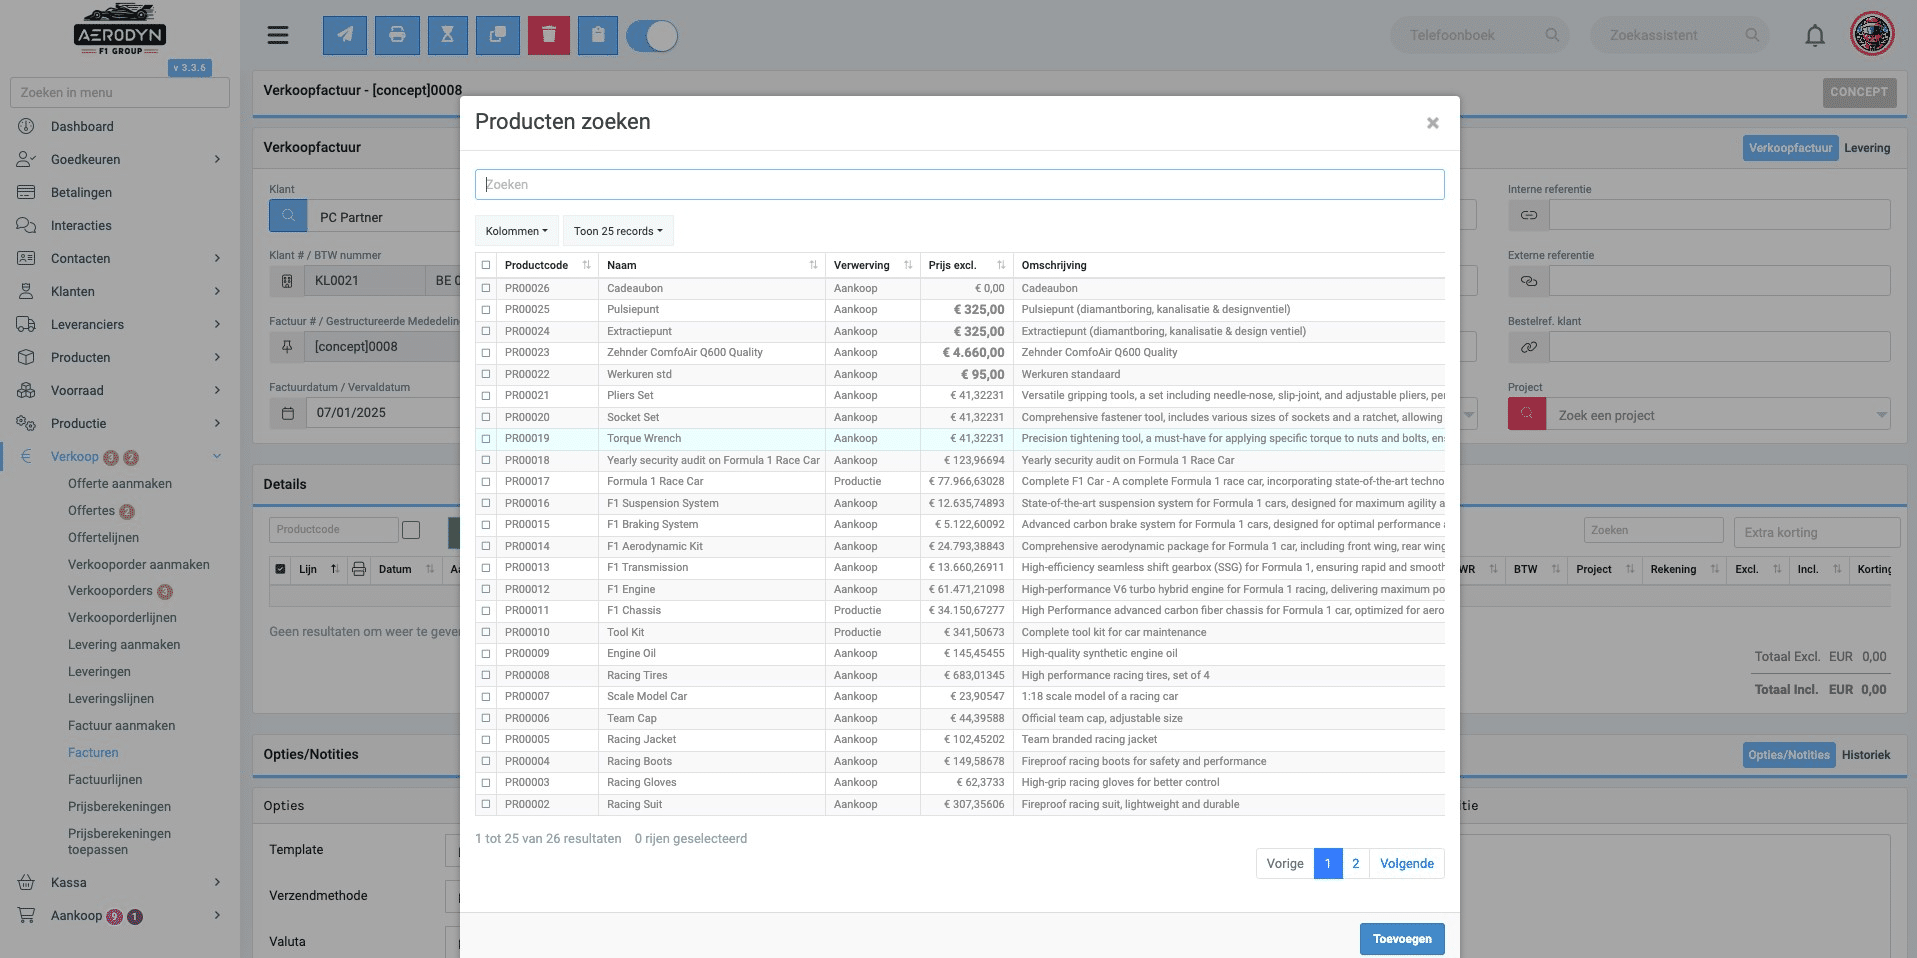Click the clipboard toolbar icon
Viewport: 1917px width, 958px height.
tap(598, 35)
